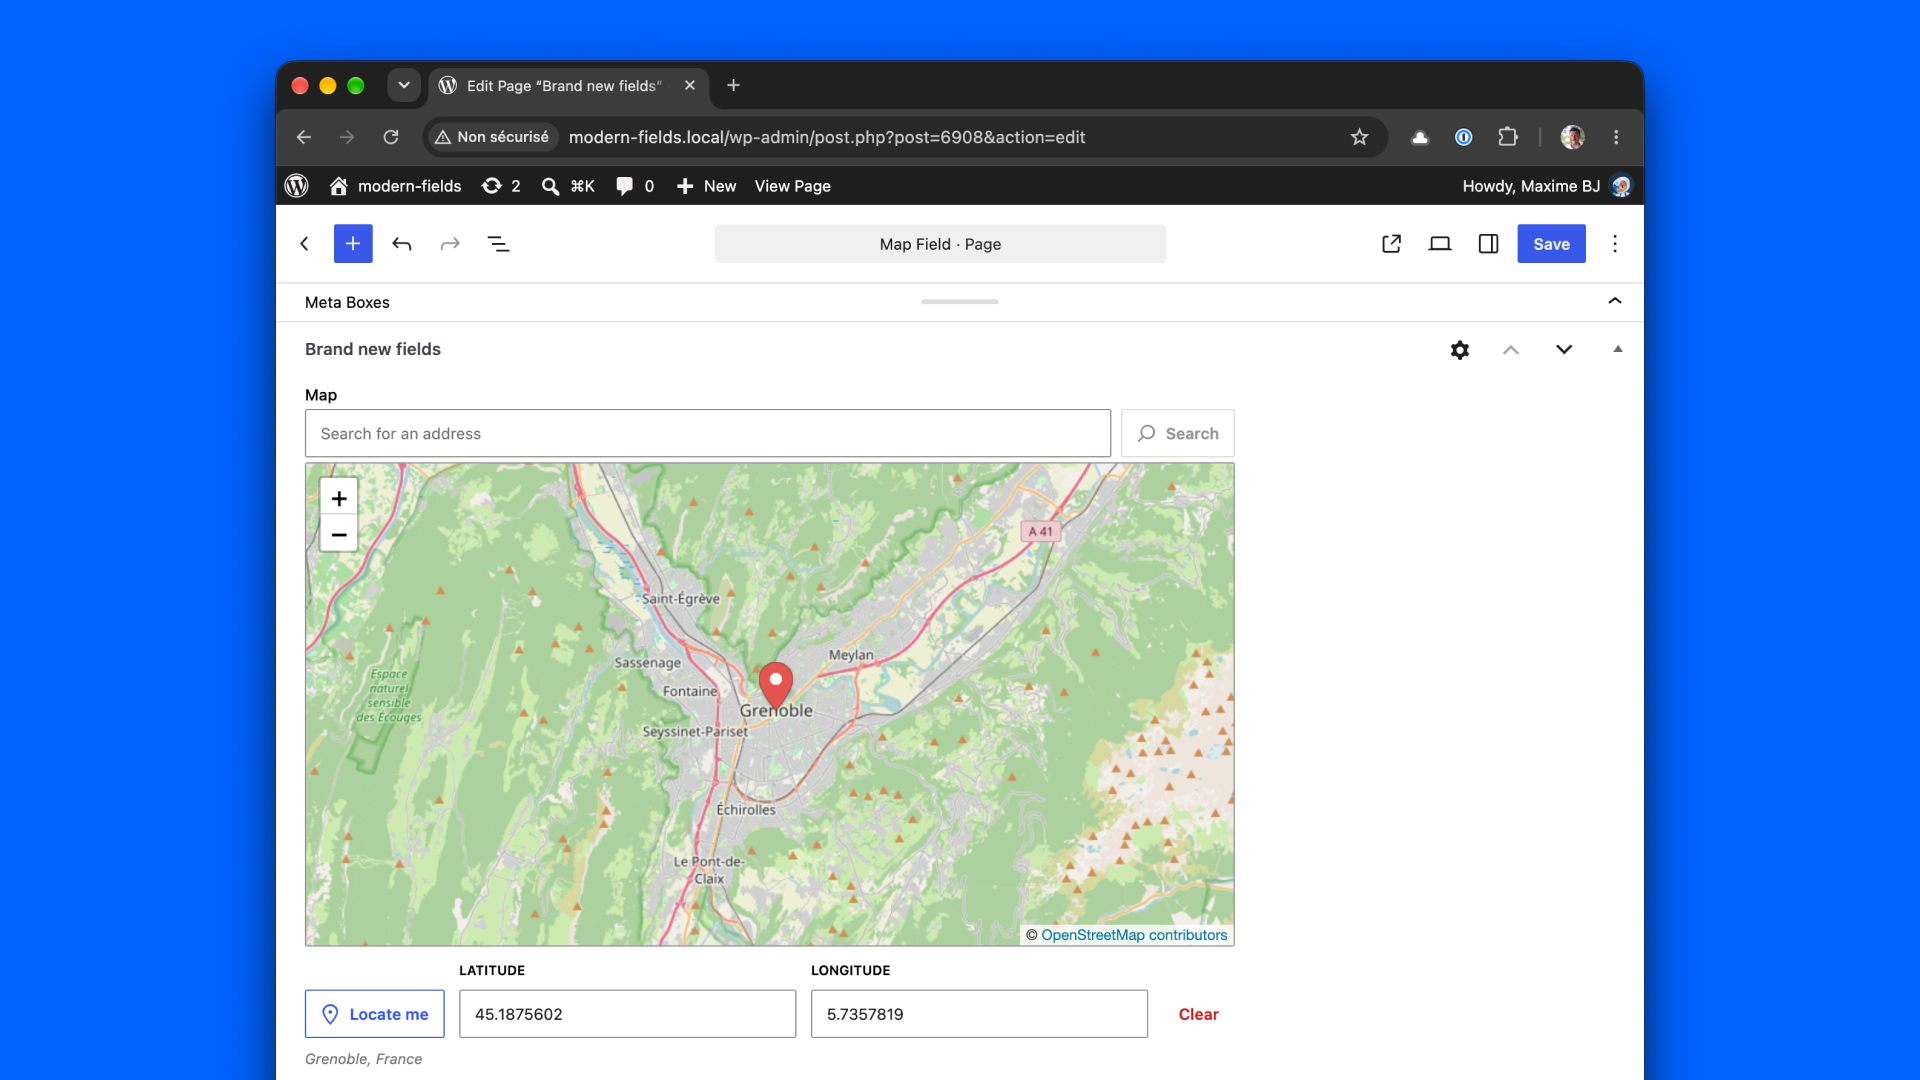Open Howdy, Maxime BJ account menu

[x=1546, y=186]
